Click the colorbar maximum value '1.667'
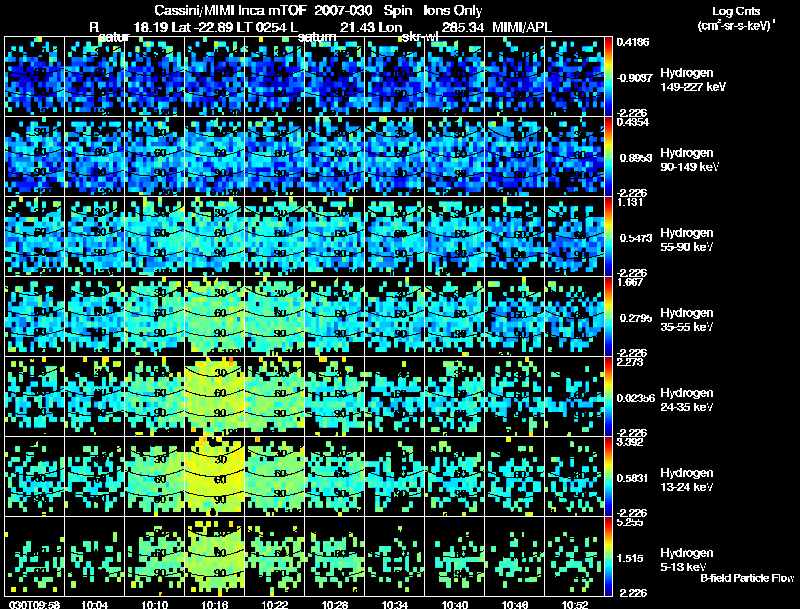The width and height of the screenshot is (800, 609). [x=630, y=282]
